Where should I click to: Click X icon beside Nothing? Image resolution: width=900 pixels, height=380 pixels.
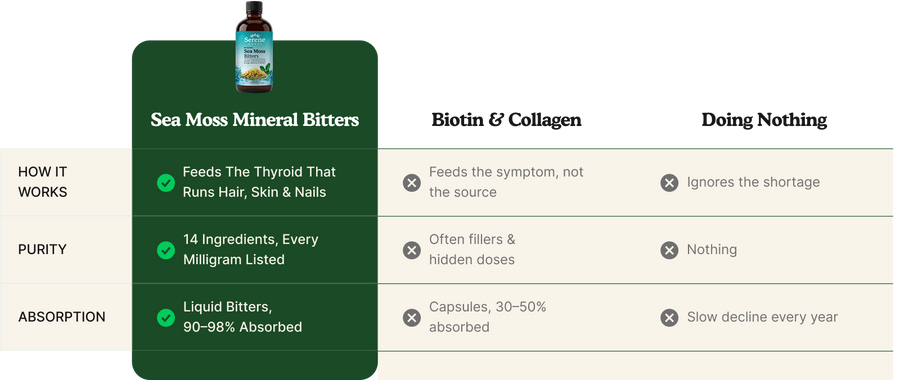[669, 250]
